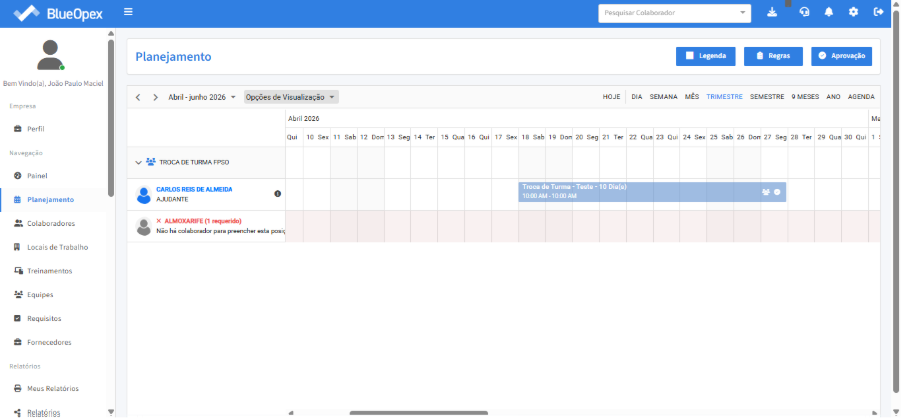
Task: Click the Treinamentos icon
Action: click(x=17, y=271)
